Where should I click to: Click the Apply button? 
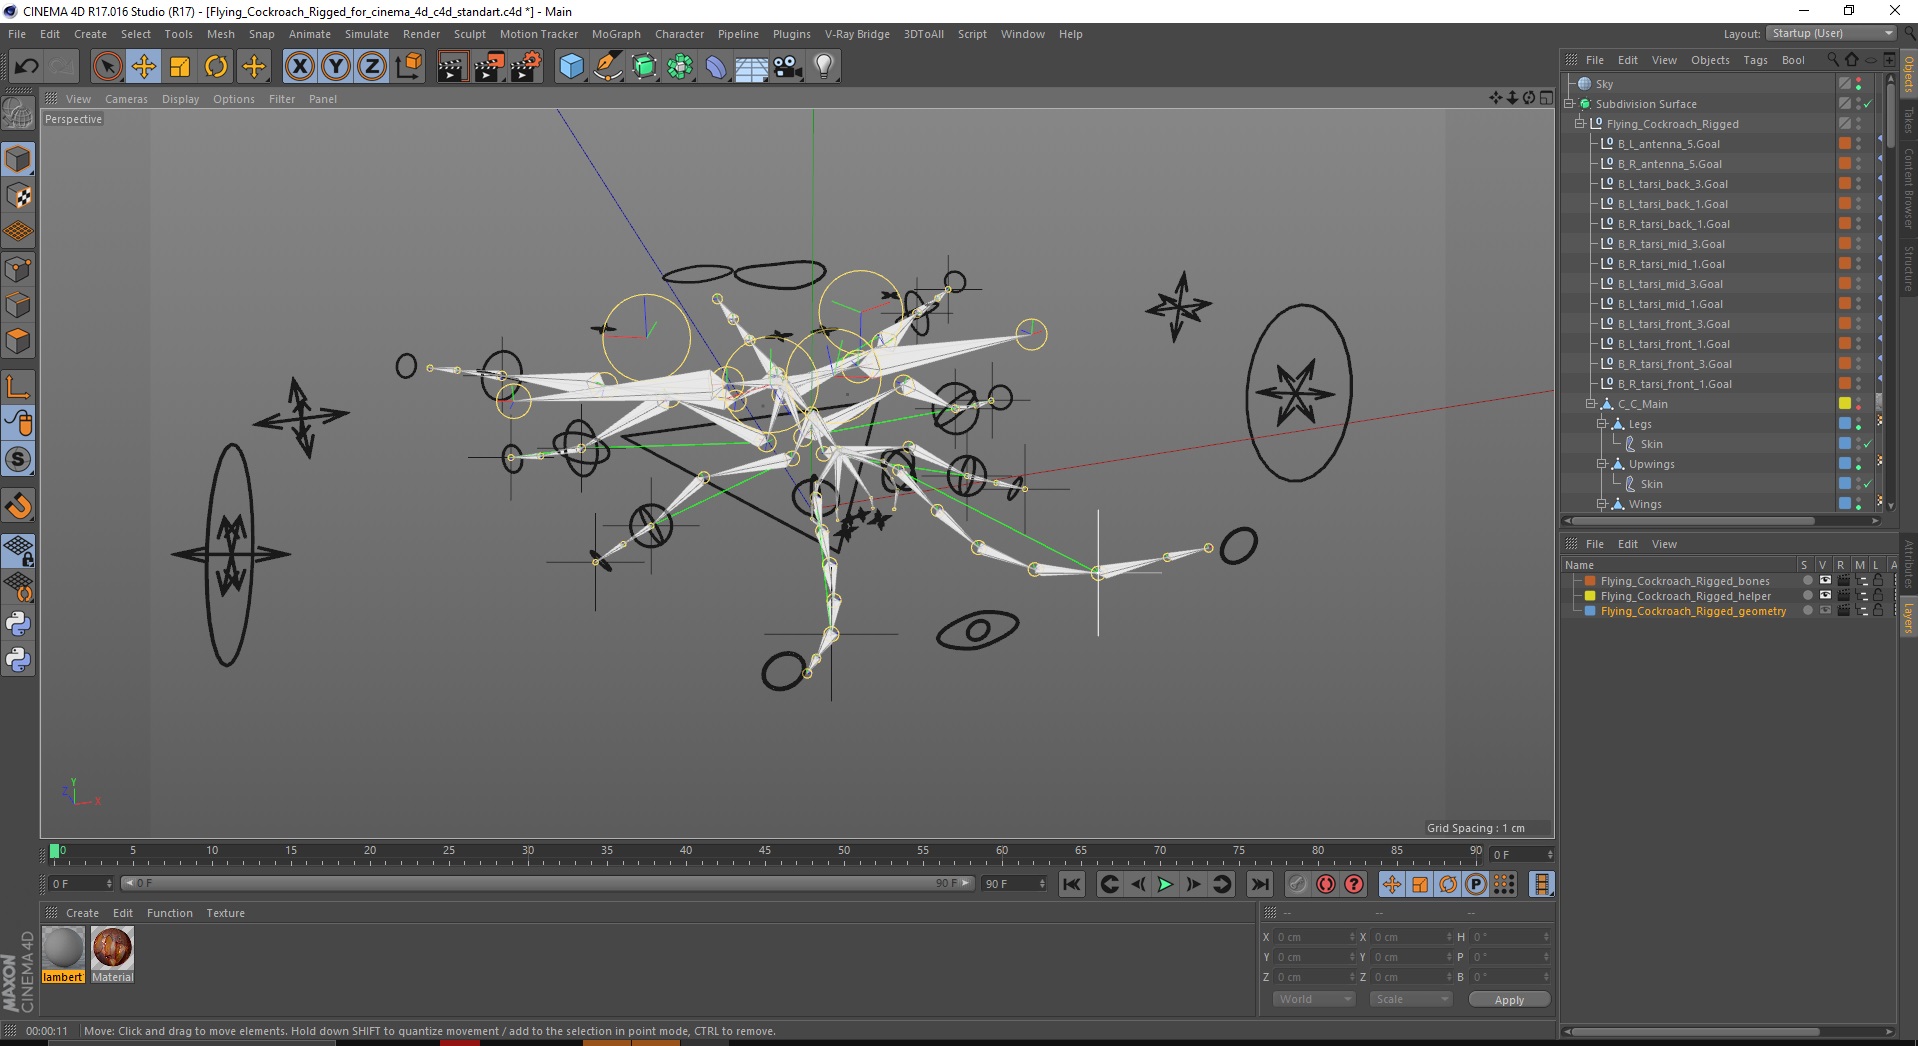[x=1509, y=1000]
